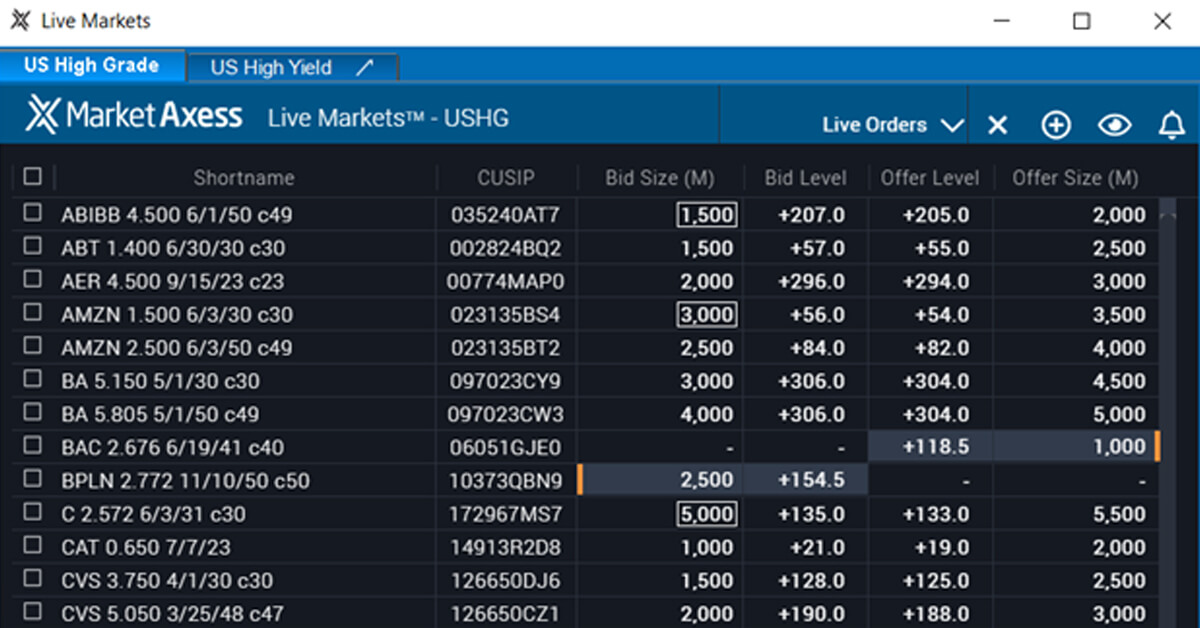Sort the table by Bid Level column
The height and width of the screenshot is (628, 1200).
pyautogui.click(x=805, y=177)
